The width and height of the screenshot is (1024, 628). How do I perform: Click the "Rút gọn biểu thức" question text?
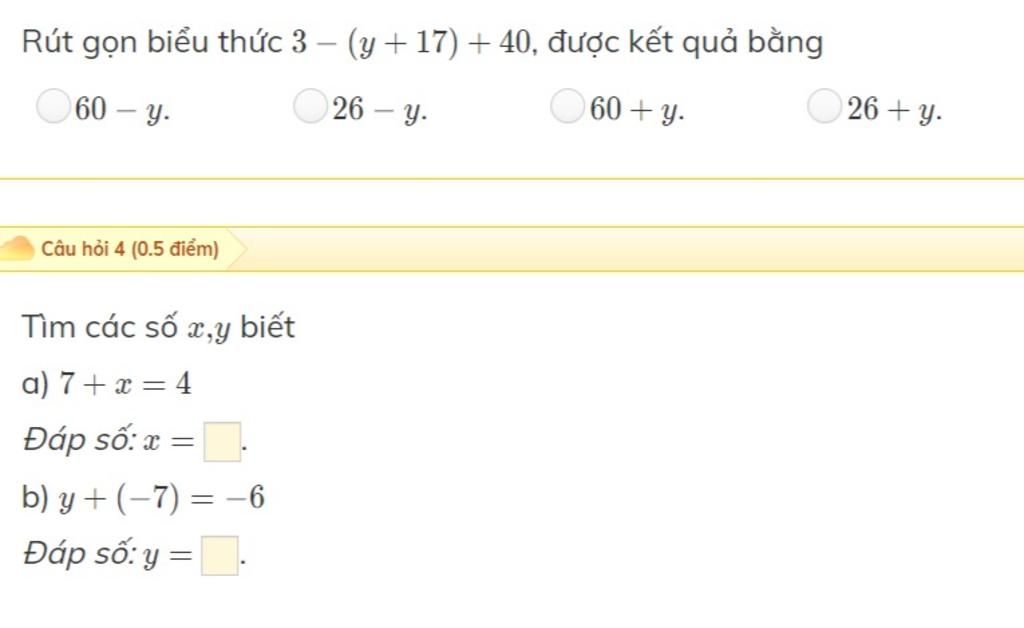pos(153,43)
